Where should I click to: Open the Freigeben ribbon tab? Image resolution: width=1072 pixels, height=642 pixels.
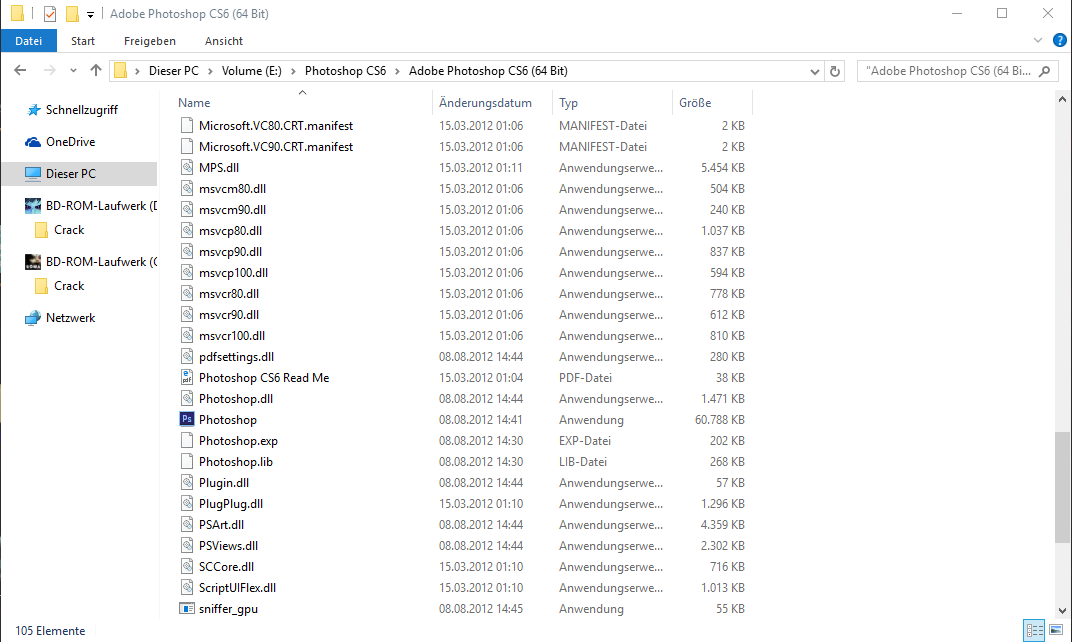(x=150, y=41)
